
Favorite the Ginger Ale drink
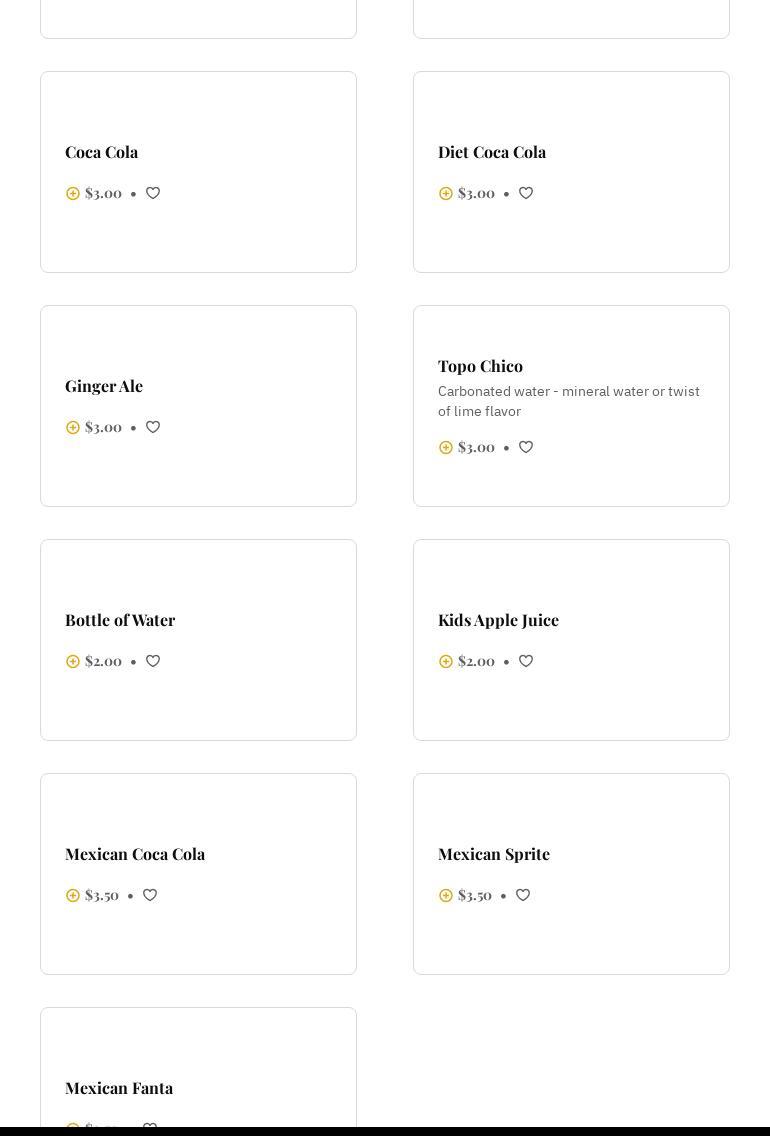[x=153, y=427]
